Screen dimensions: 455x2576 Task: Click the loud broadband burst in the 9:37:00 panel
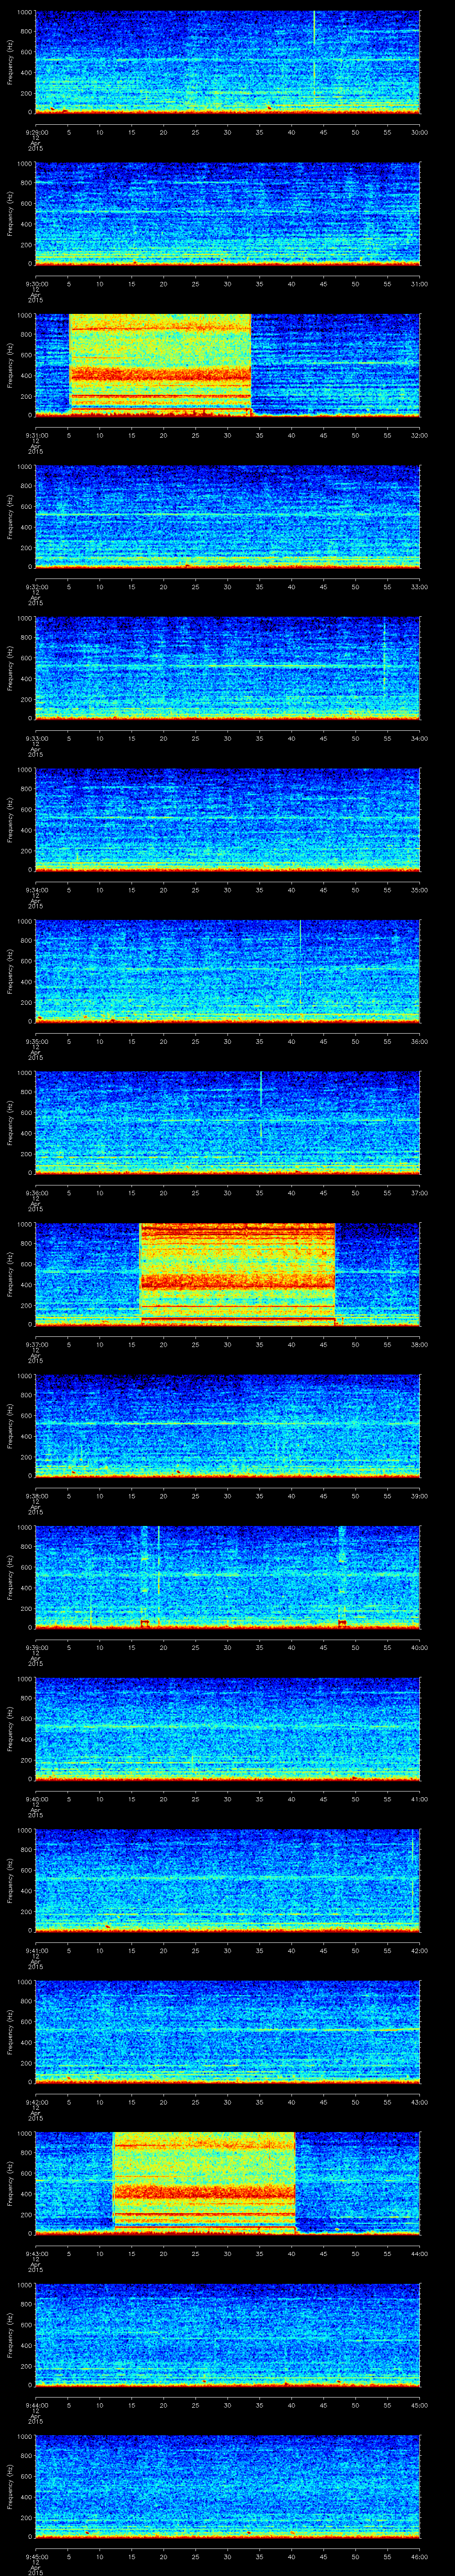tap(238, 1275)
